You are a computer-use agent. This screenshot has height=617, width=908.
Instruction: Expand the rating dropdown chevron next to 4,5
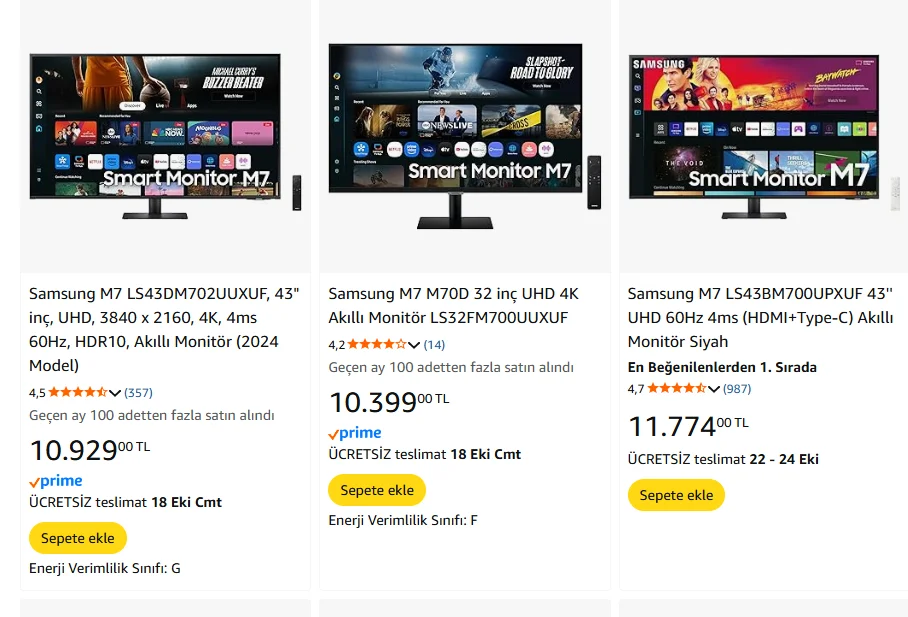[115, 393]
